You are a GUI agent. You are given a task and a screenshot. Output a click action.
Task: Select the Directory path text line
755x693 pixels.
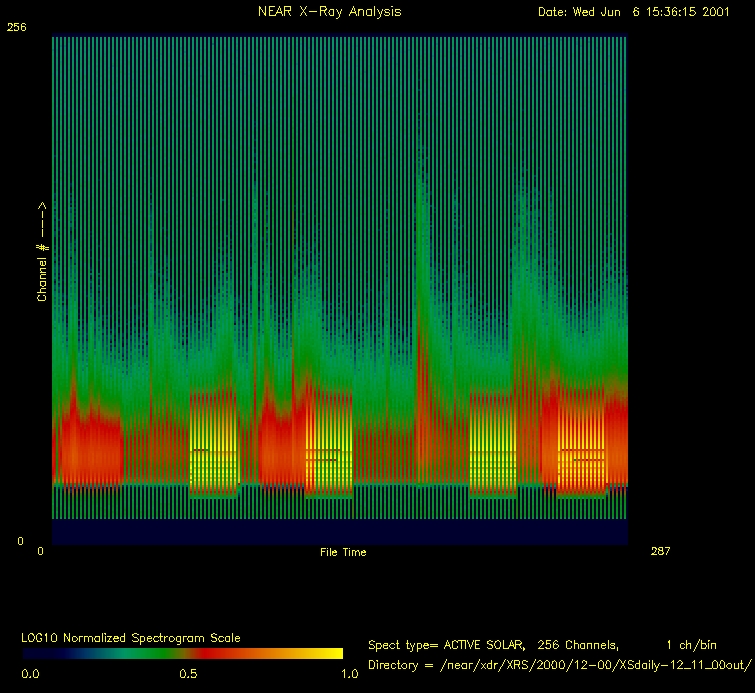point(559,664)
